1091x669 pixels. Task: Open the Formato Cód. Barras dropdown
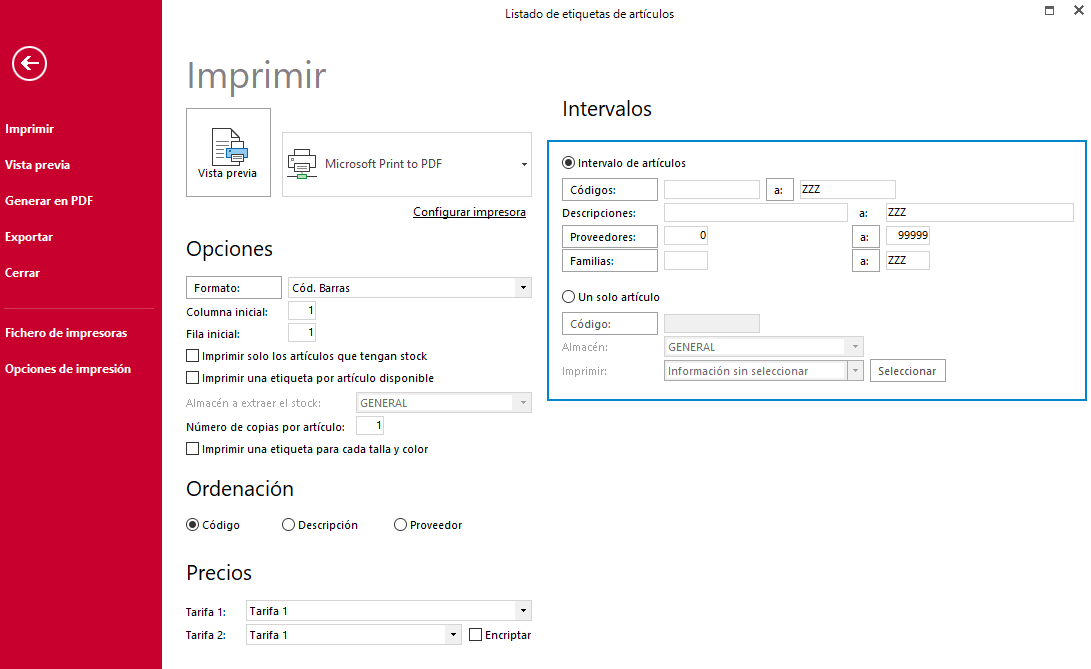(523, 288)
